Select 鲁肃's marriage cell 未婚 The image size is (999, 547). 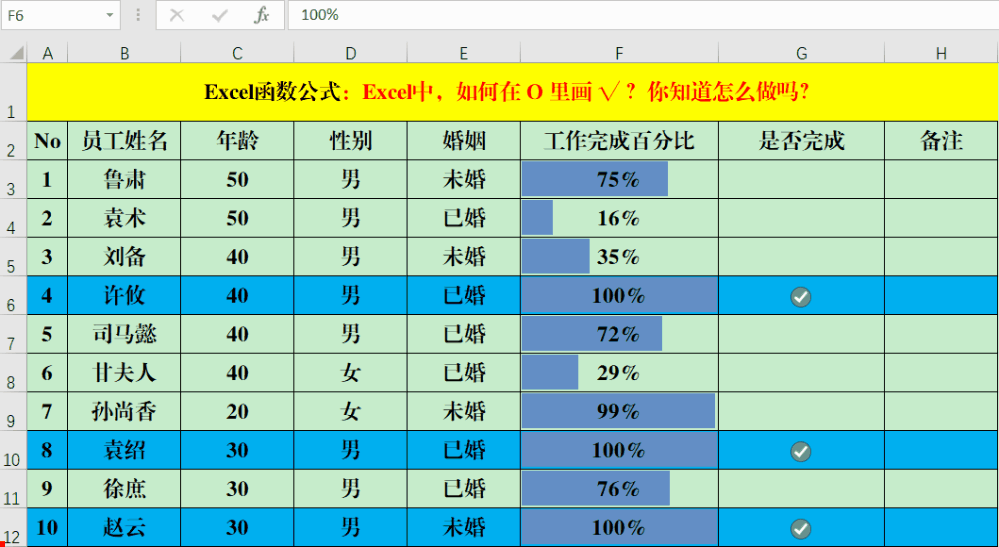[x=464, y=180]
